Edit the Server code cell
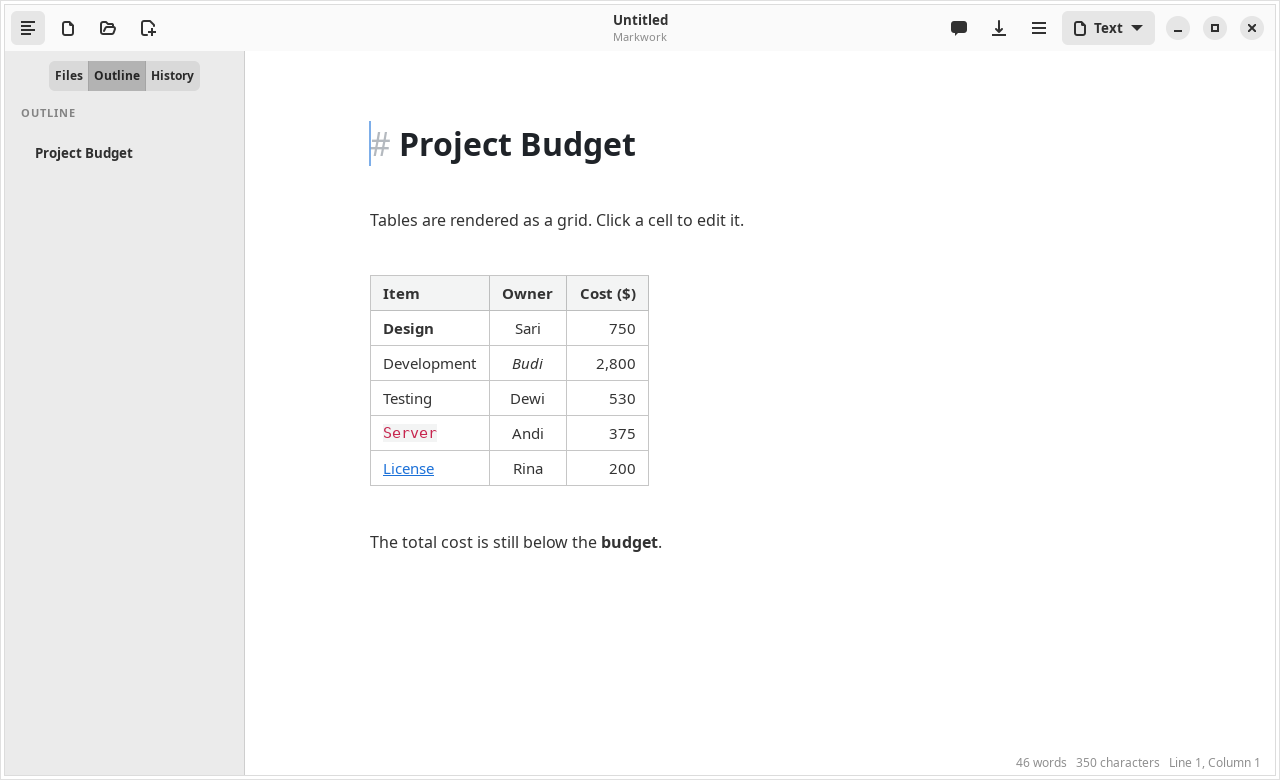 click(430, 433)
